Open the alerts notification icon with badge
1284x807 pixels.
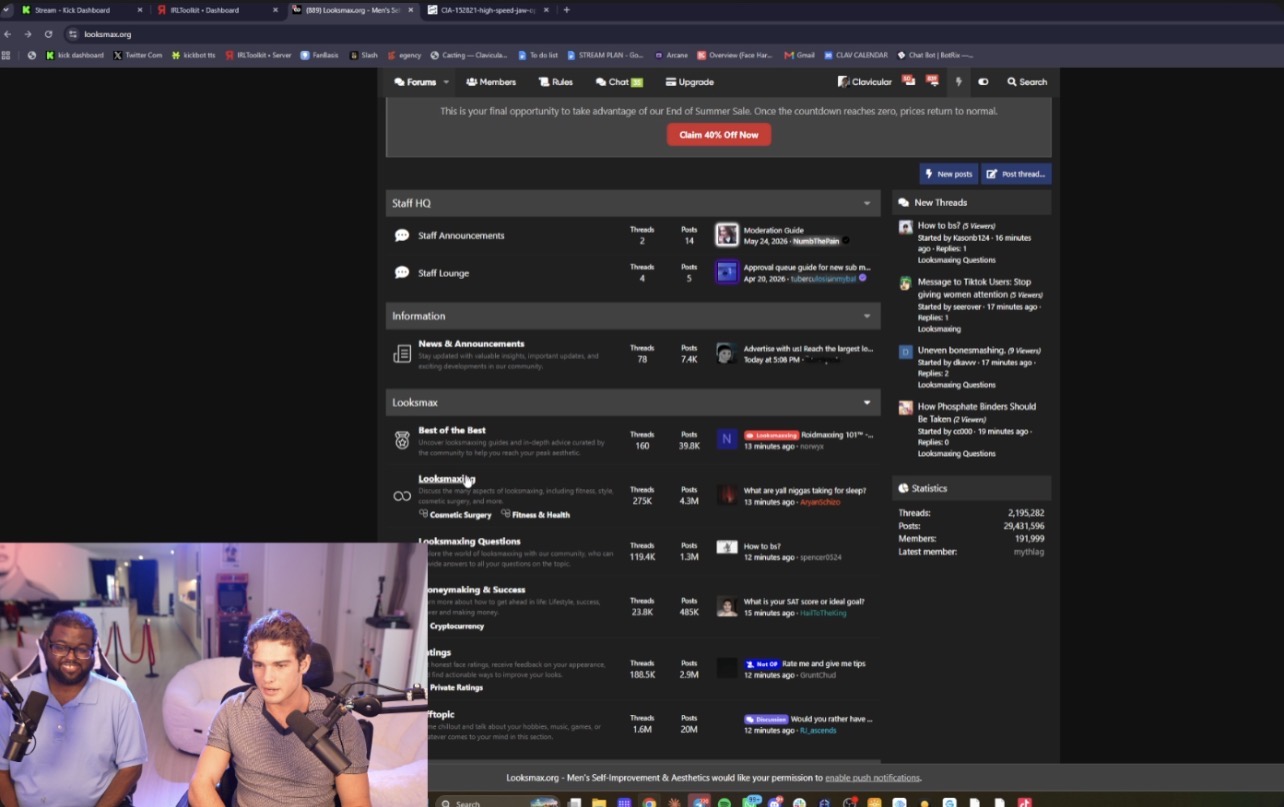click(x=933, y=81)
